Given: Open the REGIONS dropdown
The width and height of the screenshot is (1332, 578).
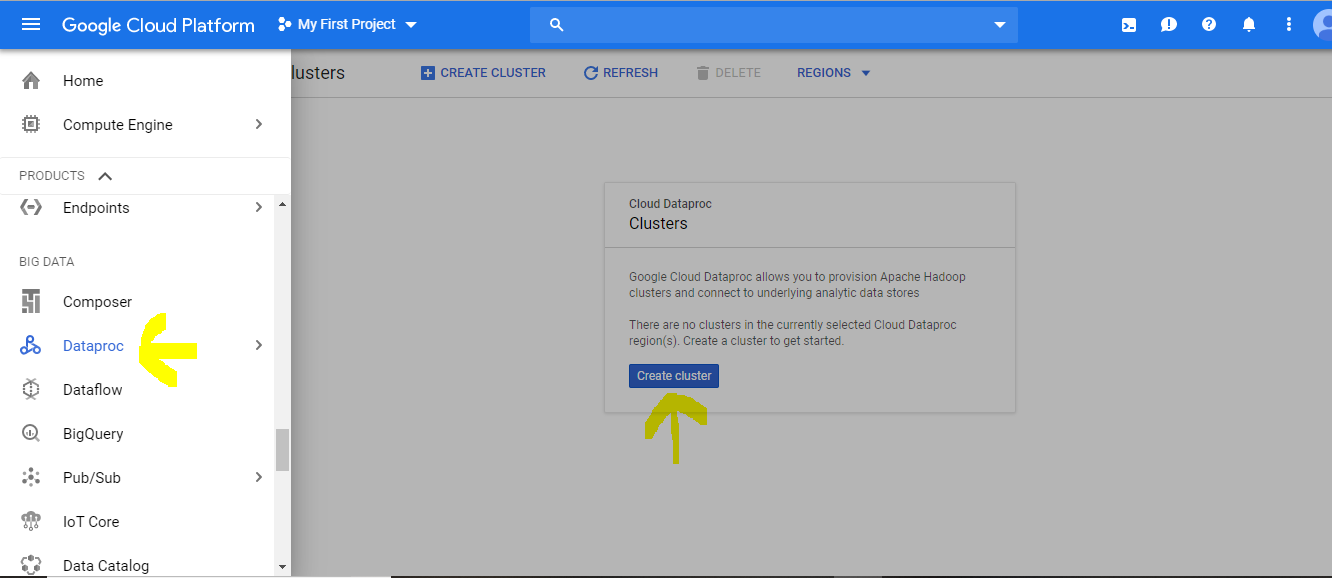Looking at the screenshot, I should (834, 73).
